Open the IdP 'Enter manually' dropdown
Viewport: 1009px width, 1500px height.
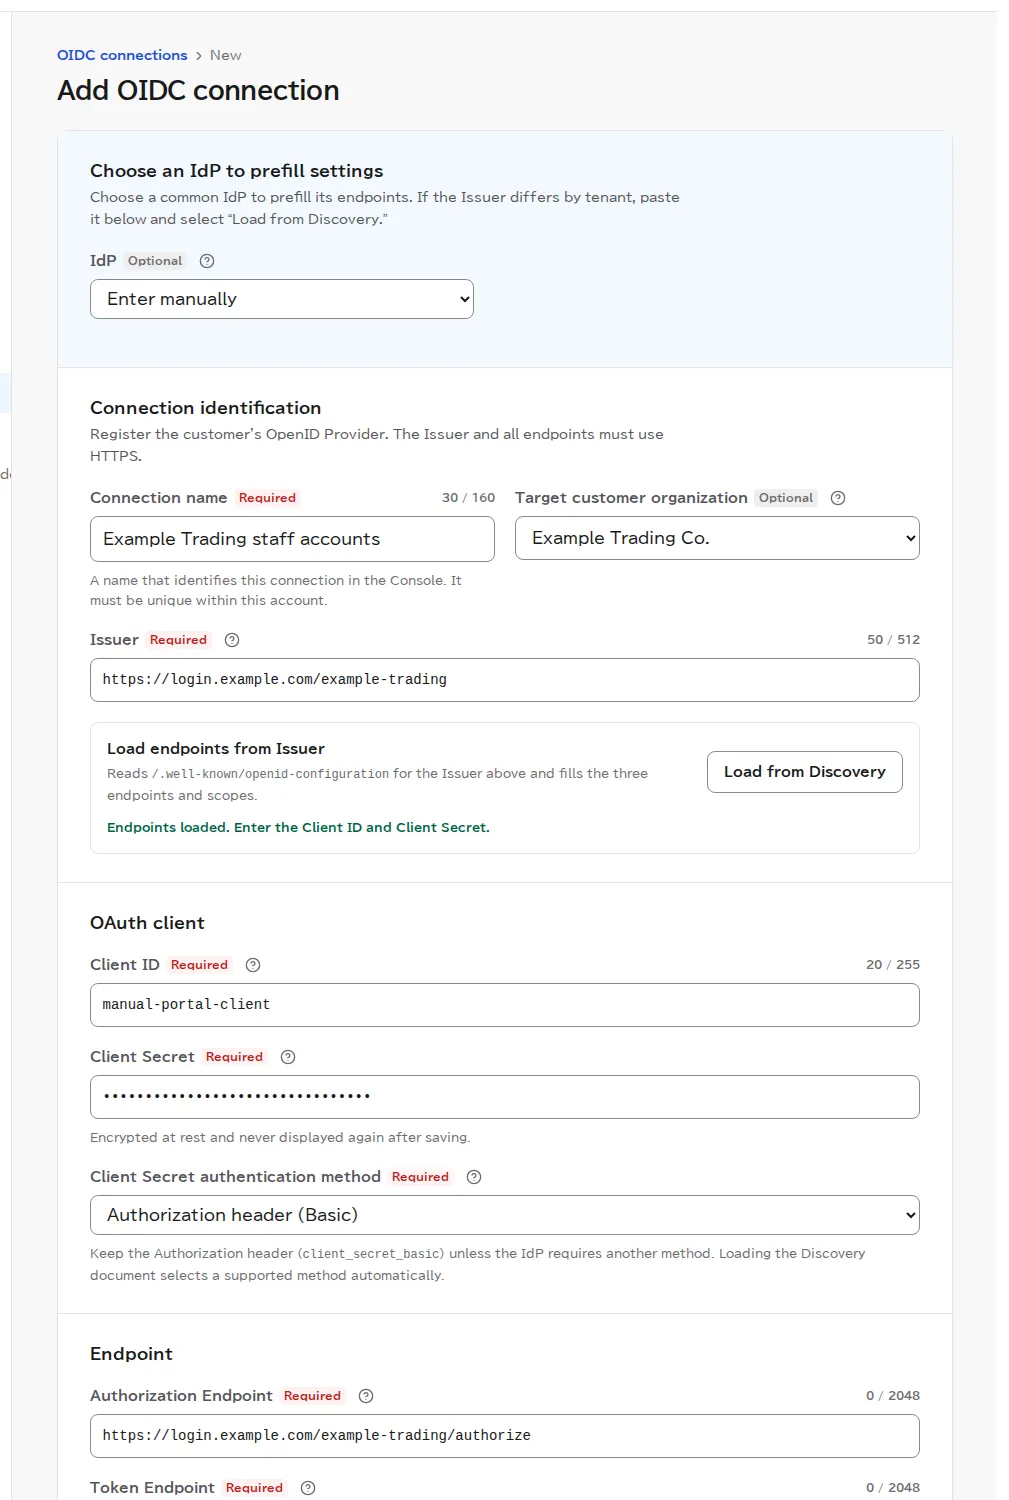tap(282, 299)
